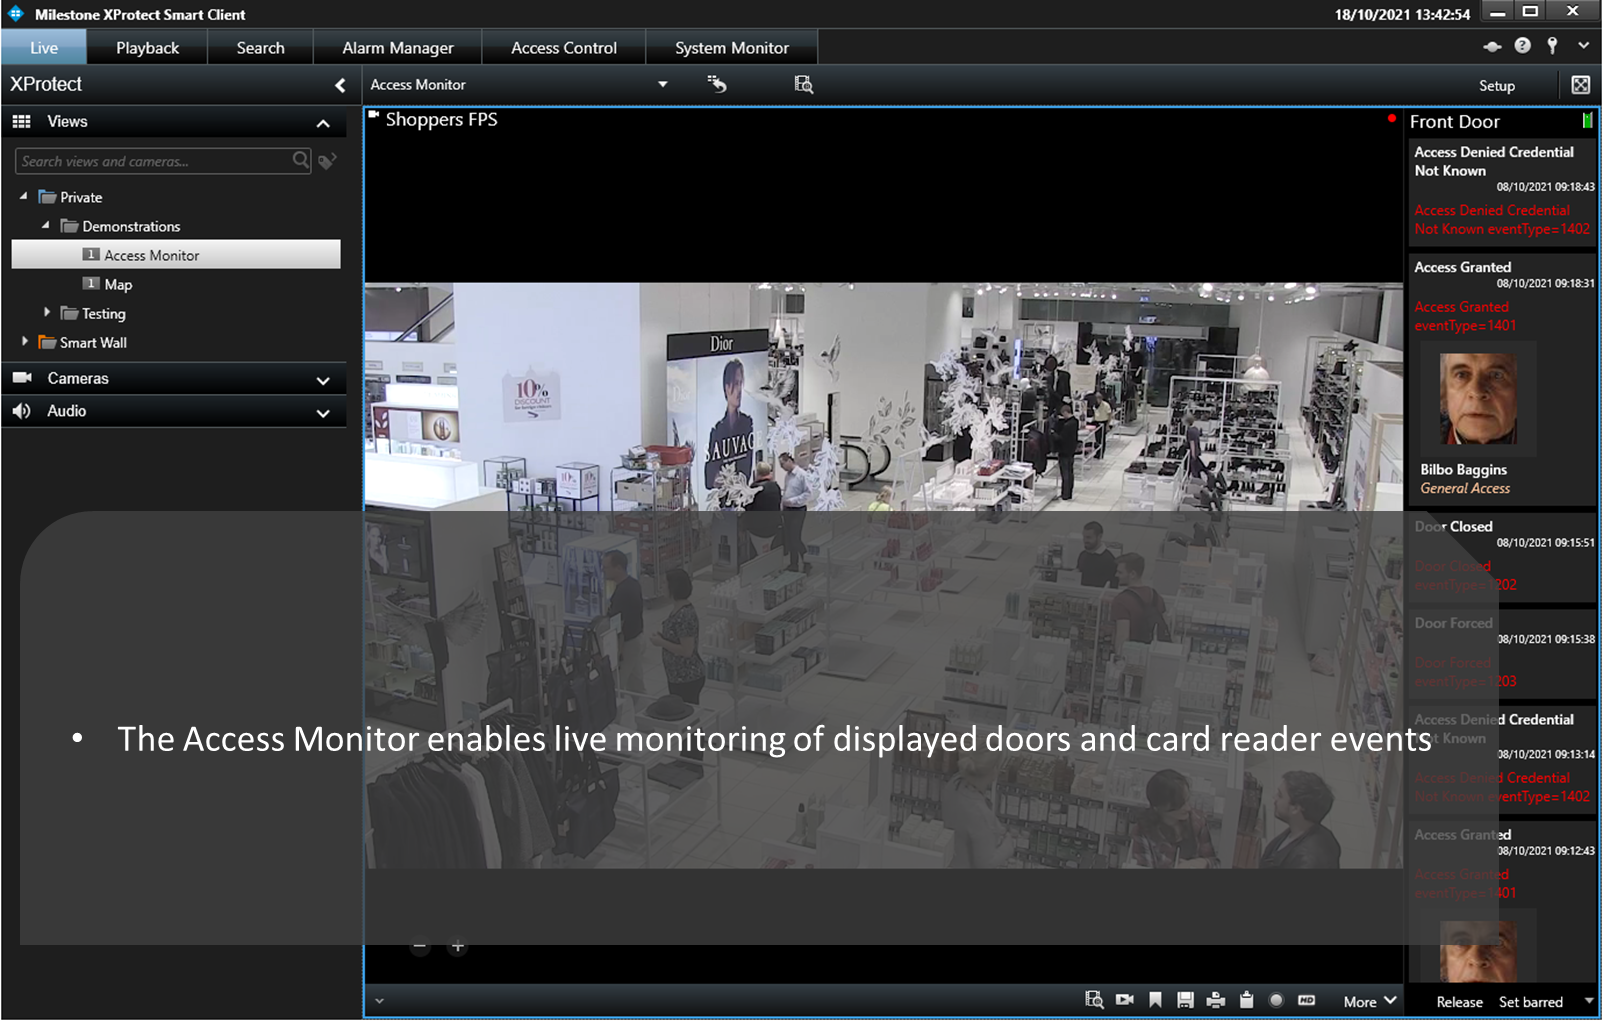This screenshot has width=1603, height=1021.
Task: Click the green door status indicator by Front Door
Action: (x=1587, y=120)
